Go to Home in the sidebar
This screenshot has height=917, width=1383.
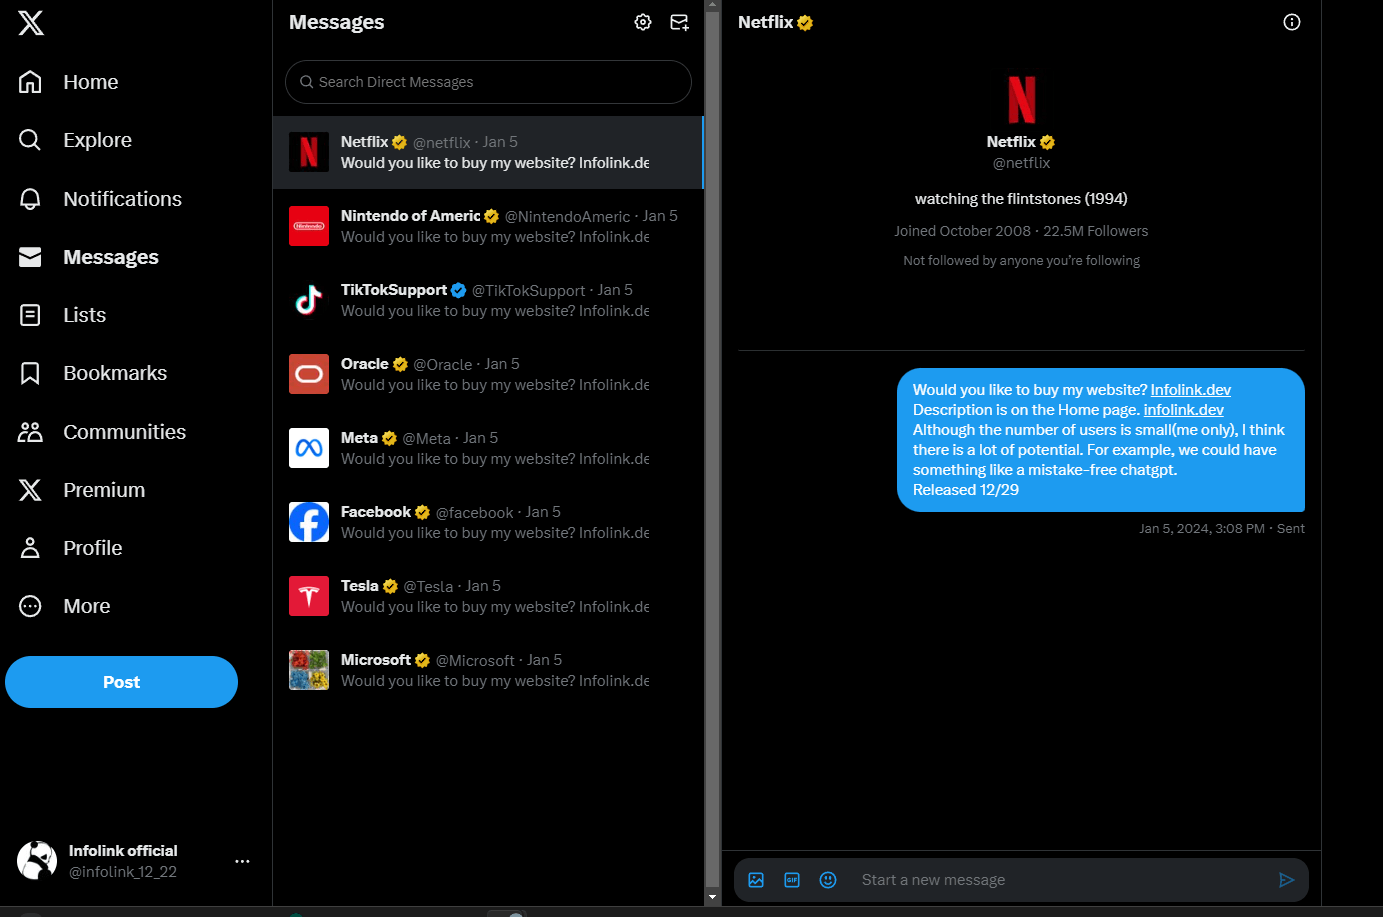(69, 82)
